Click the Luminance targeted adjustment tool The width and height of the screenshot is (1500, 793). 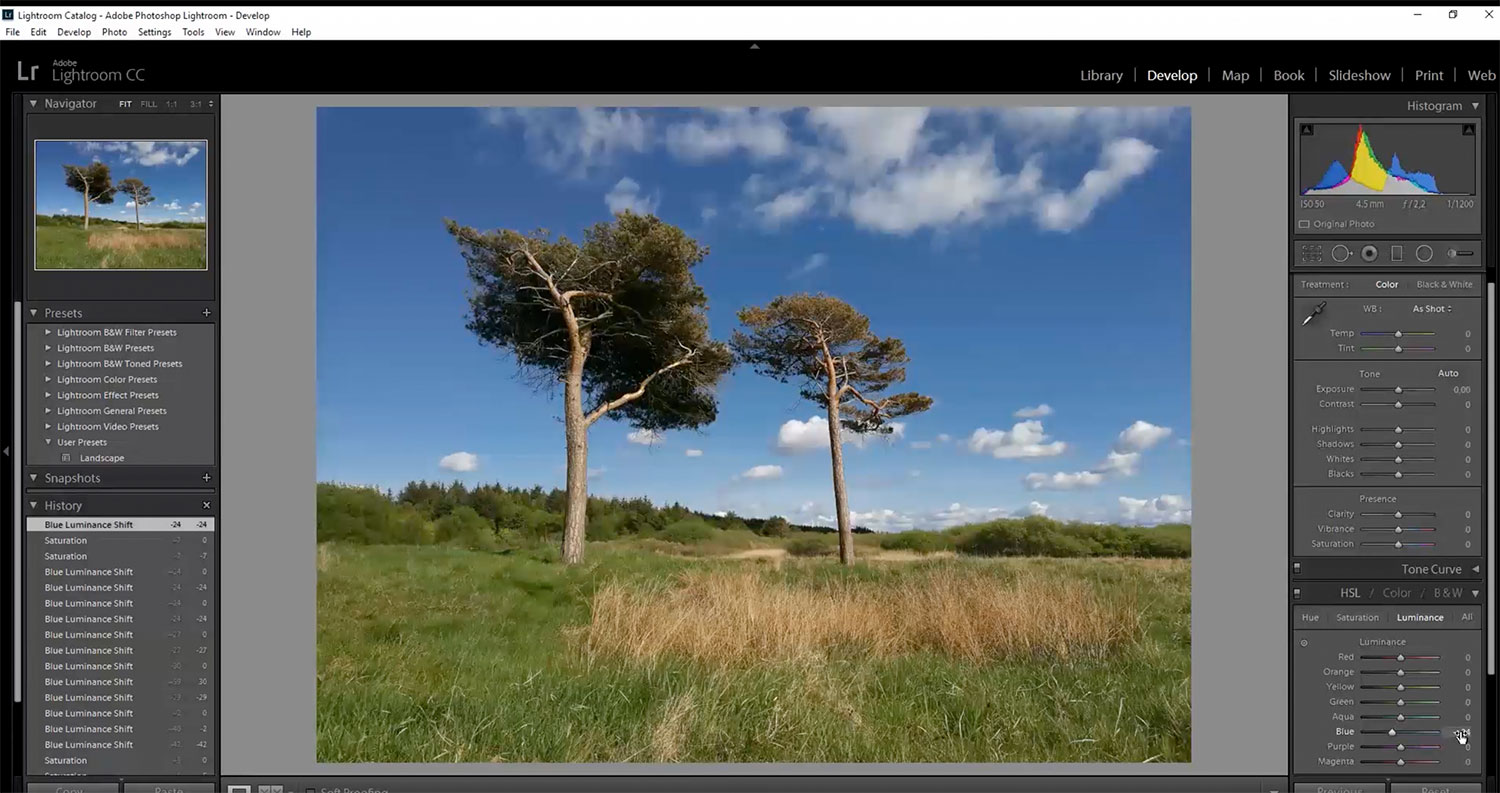click(x=1304, y=643)
